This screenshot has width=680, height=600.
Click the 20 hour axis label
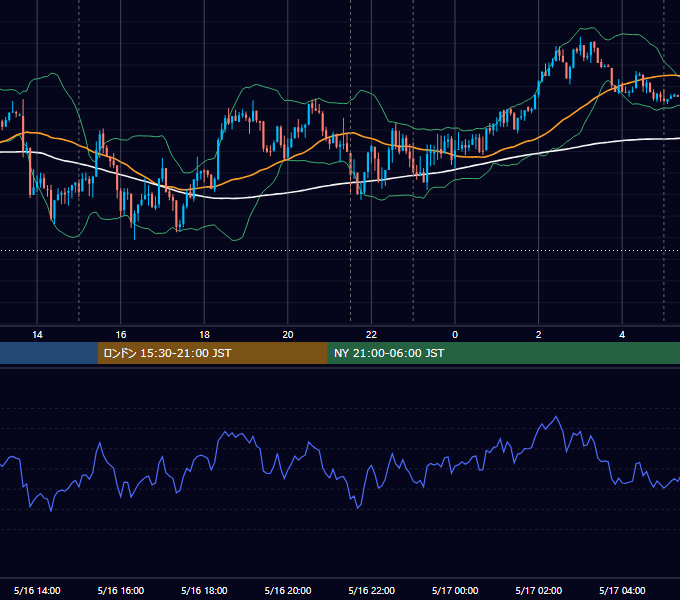tap(288, 335)
